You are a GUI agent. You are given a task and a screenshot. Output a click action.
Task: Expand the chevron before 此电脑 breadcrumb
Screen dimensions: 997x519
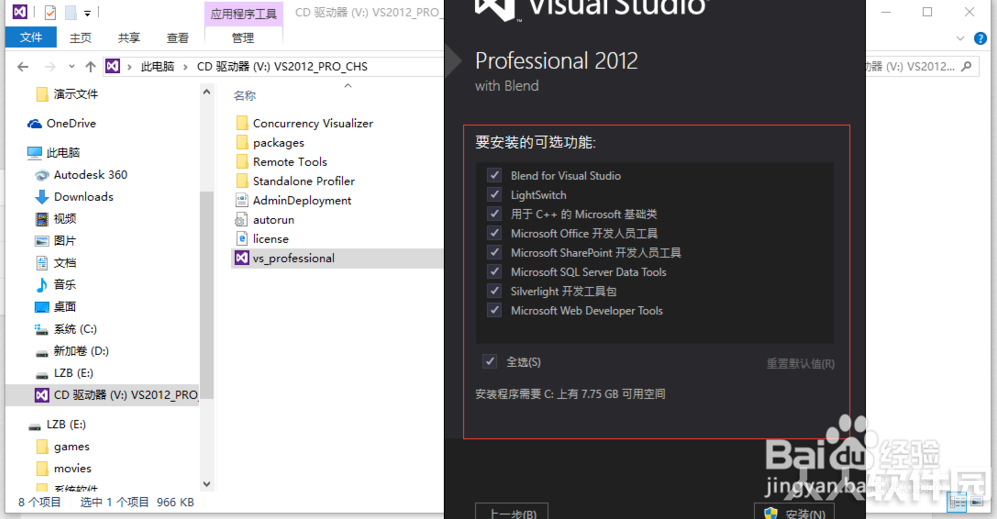[129, 66]
